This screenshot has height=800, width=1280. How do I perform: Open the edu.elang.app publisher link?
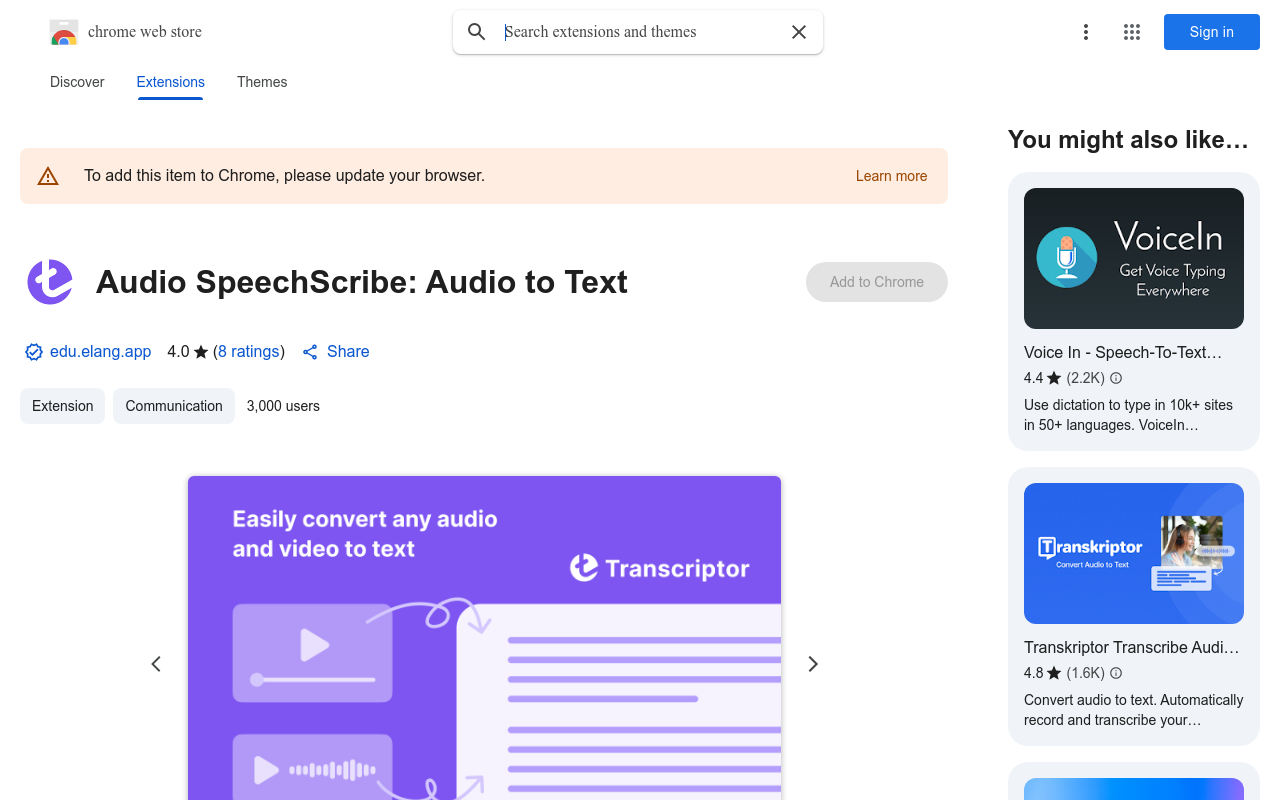(100, 352)
